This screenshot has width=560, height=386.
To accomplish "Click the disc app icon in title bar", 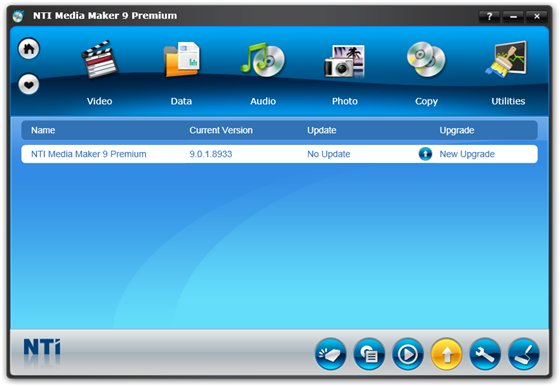I will [18, 16].
